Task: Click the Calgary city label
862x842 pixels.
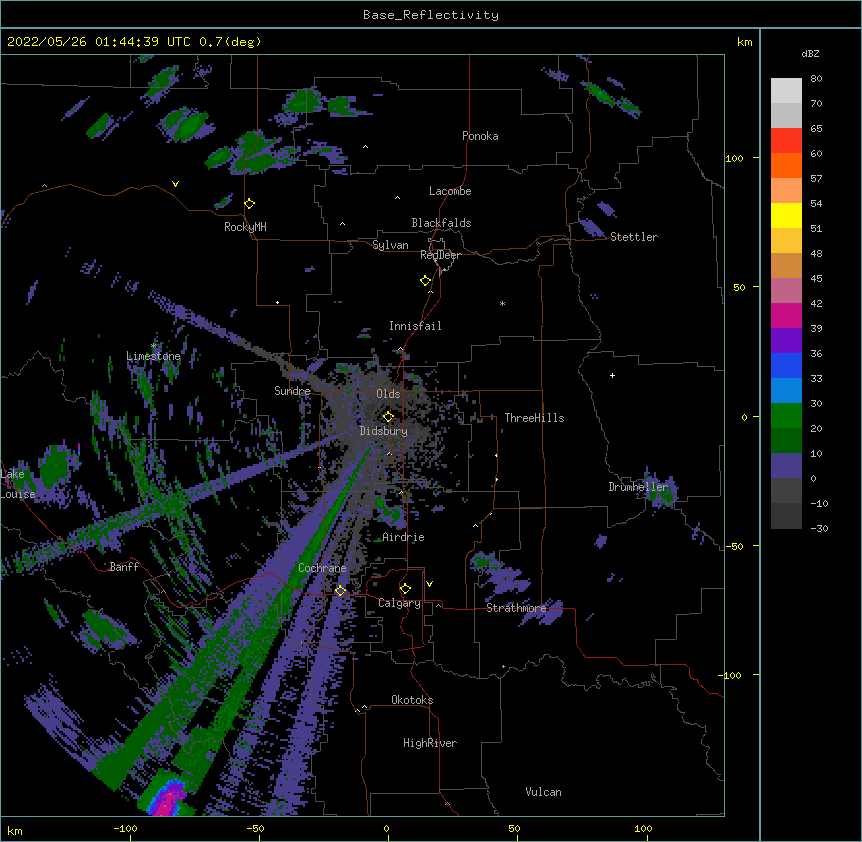Action: click(400, 603)
